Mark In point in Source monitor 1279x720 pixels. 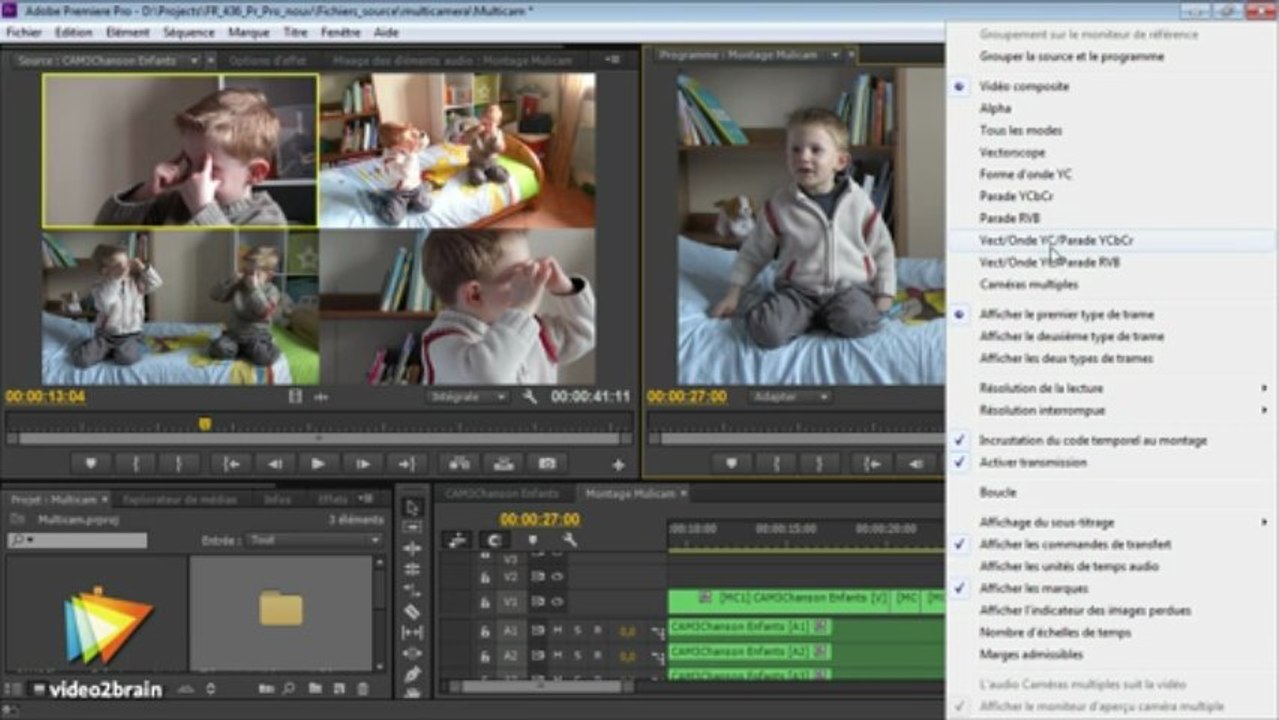click(135, 464)
